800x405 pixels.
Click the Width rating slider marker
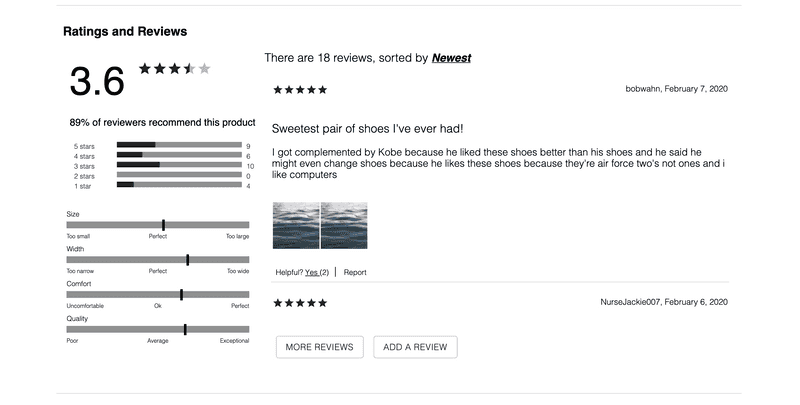[x=187, y=260]
